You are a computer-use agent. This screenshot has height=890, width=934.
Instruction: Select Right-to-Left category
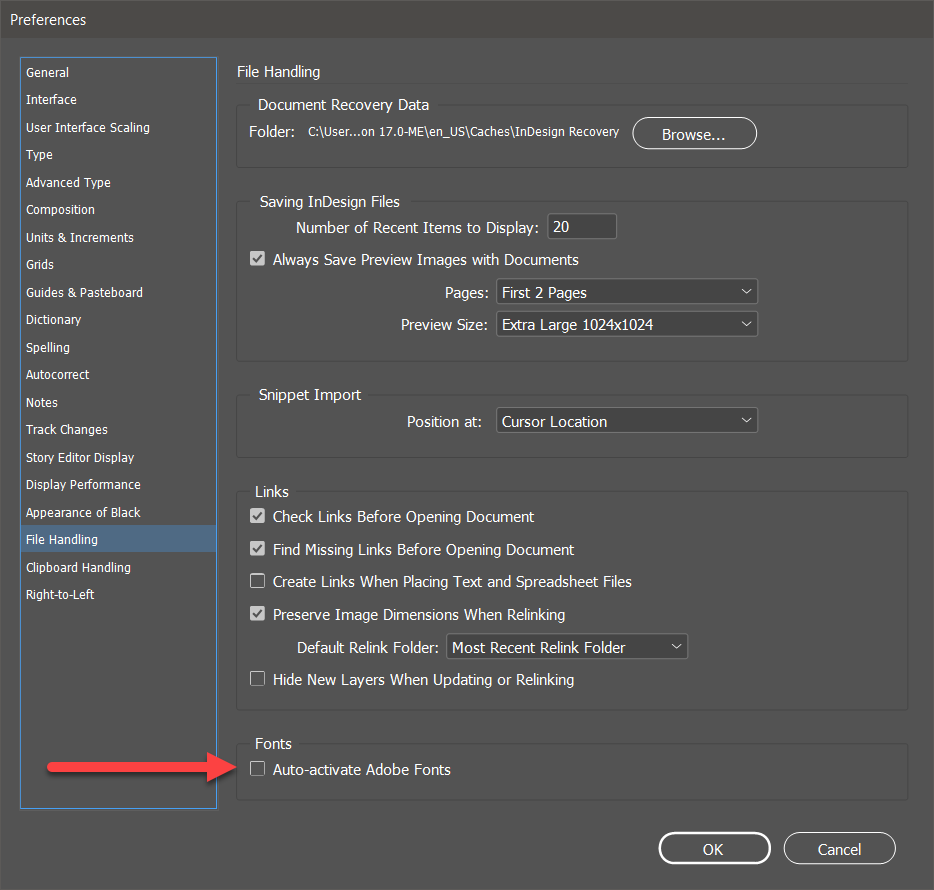click(118, 595)
